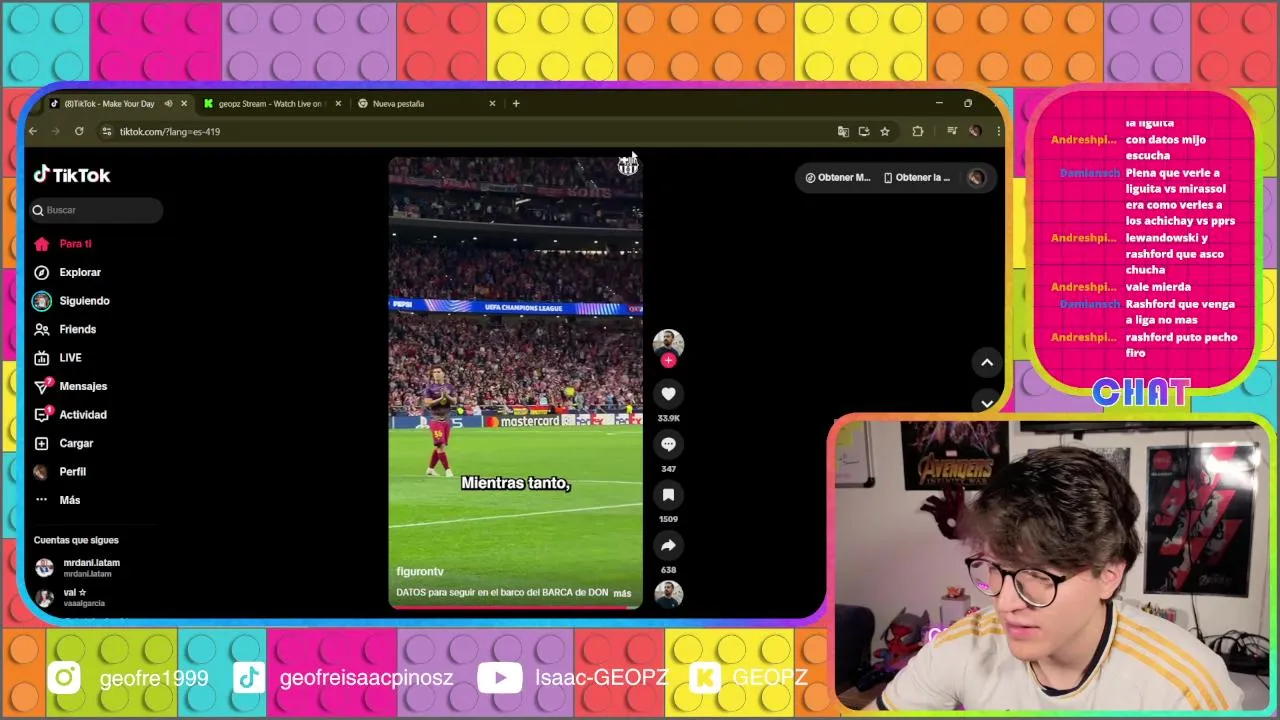Open the Chrome profile avatar
The width and height of the screenshot is (1280, 720).
click(x=975, y=132)
